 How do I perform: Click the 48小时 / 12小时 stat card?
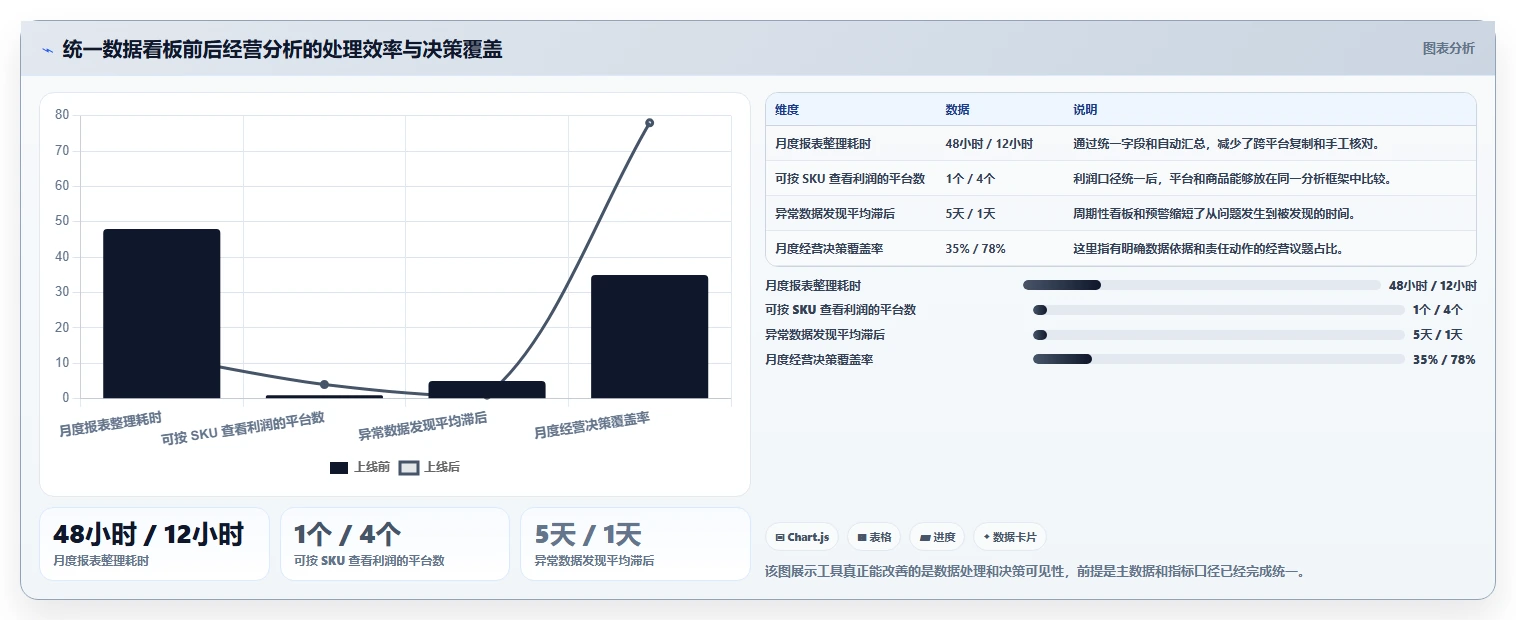pyautogui.click(x=154, y=544)
